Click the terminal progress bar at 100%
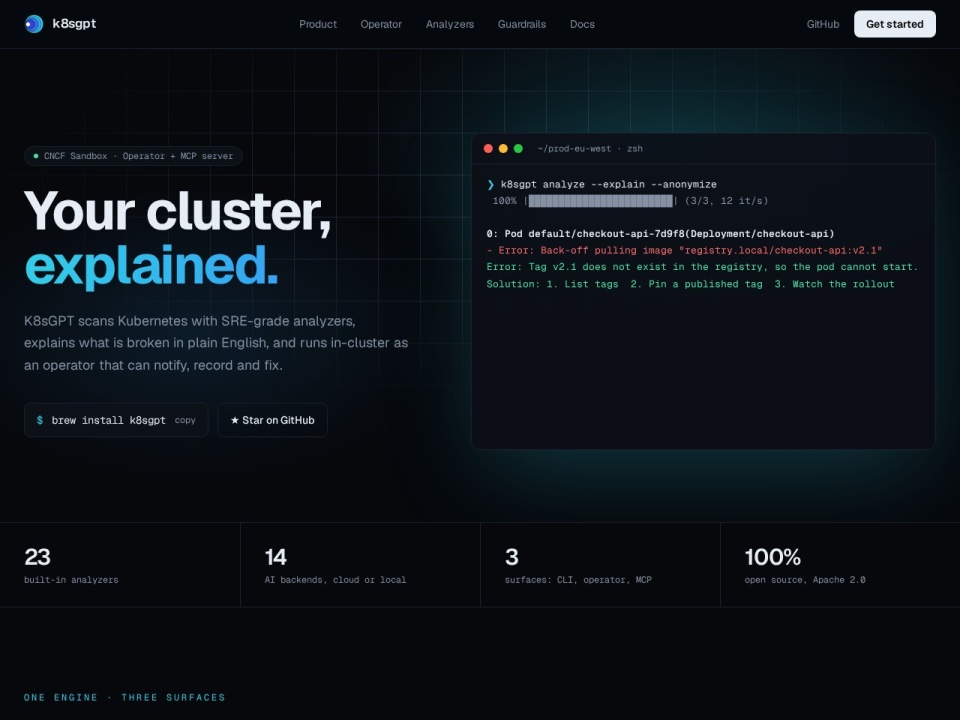The image size is (960, 720). 601,201
